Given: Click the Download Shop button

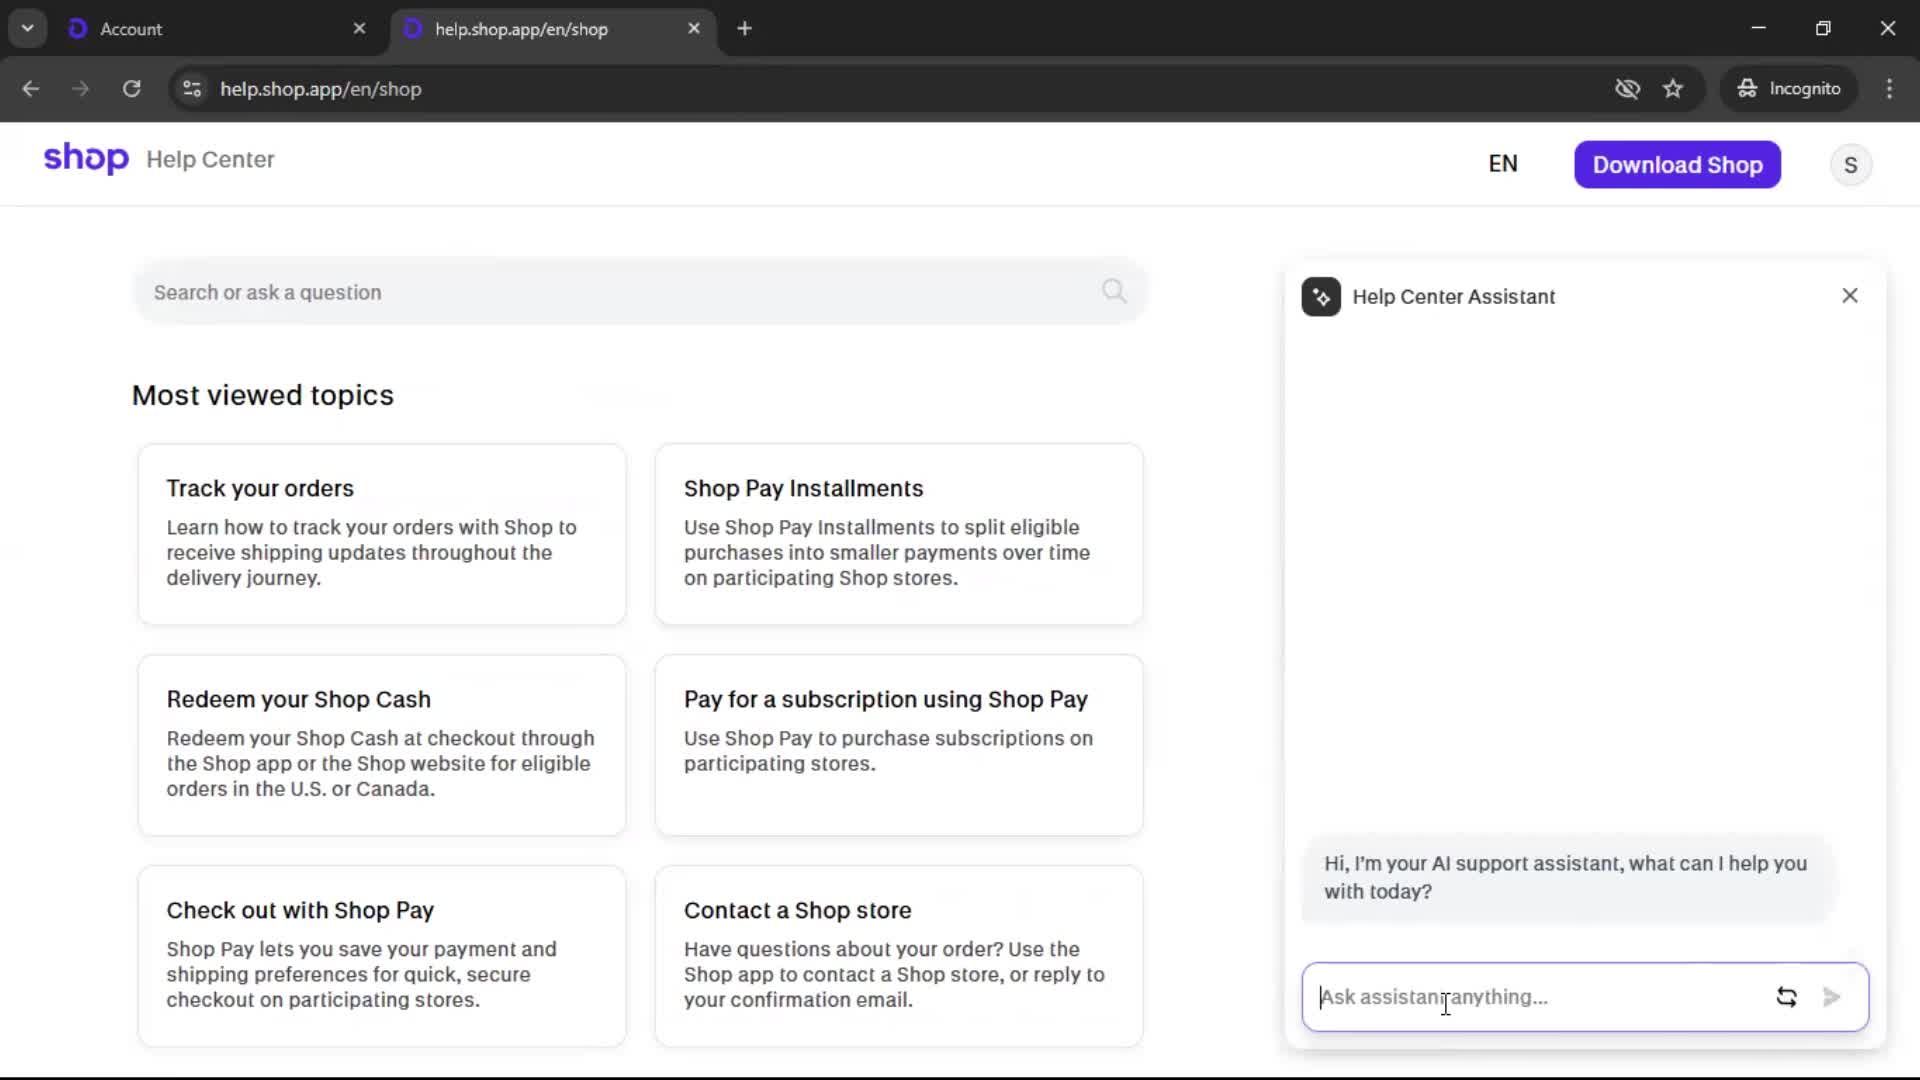Looking at the screenshot, I should (x=1677, y=165).
